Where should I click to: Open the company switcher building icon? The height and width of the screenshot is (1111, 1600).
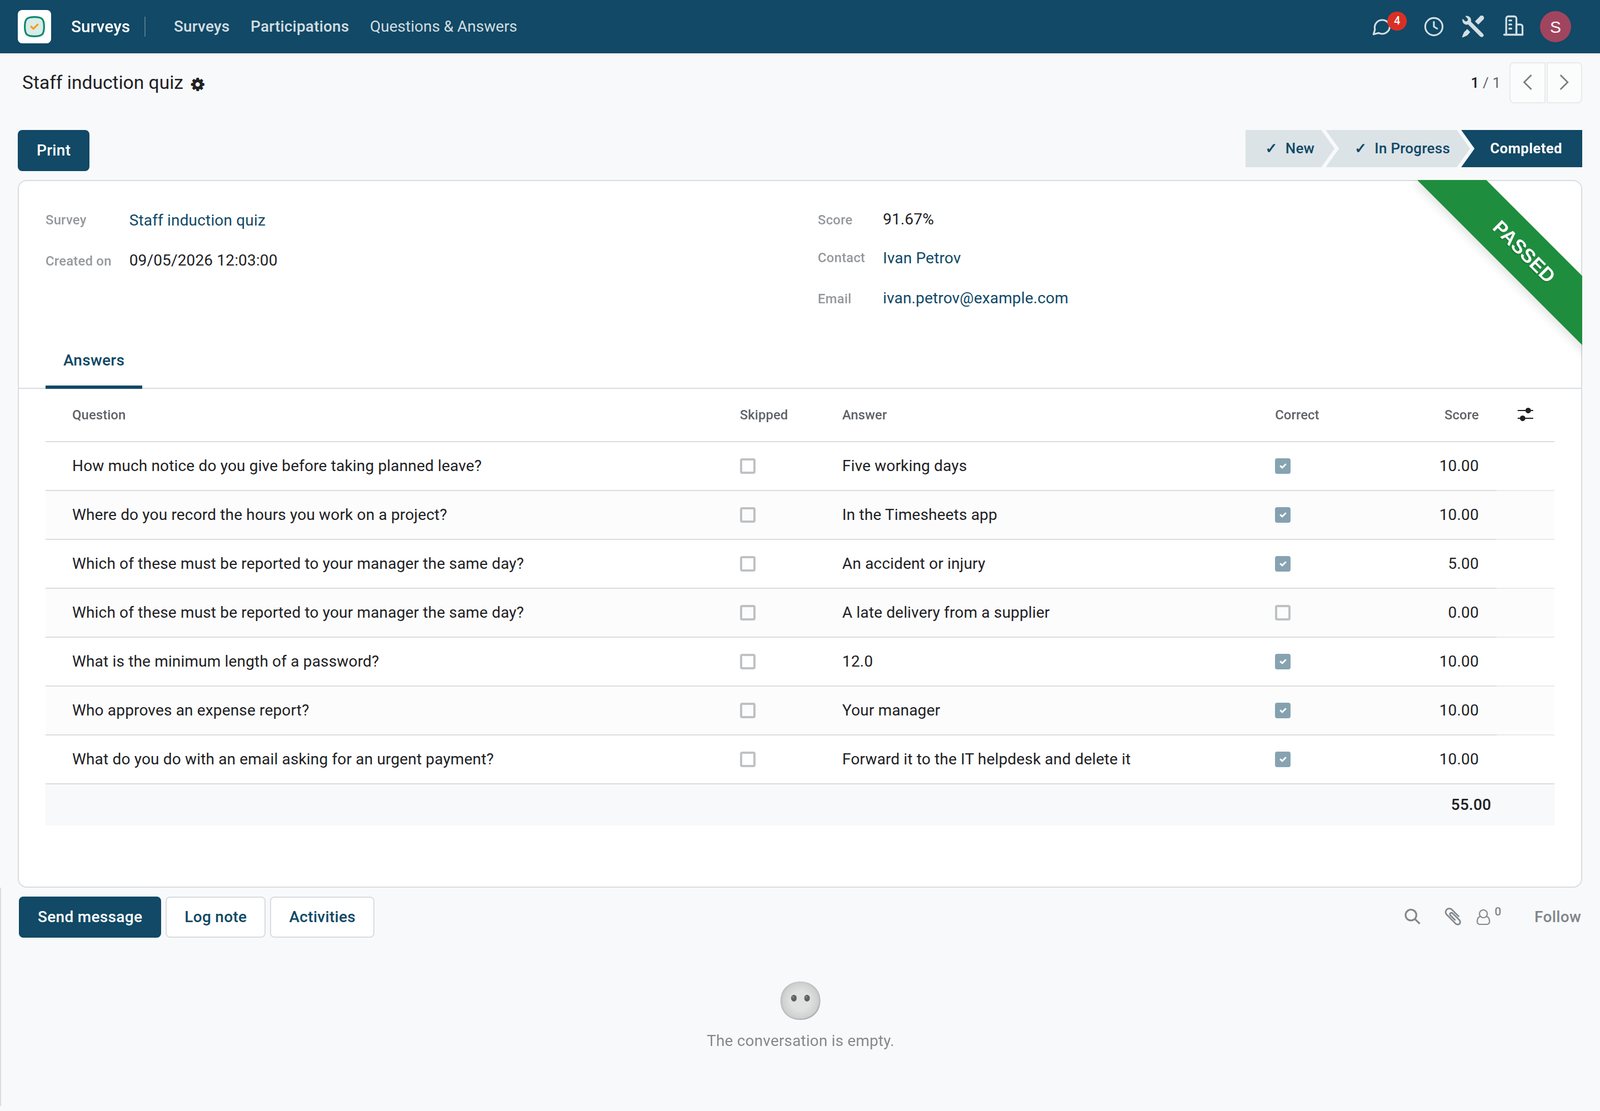click(1514, 27)
